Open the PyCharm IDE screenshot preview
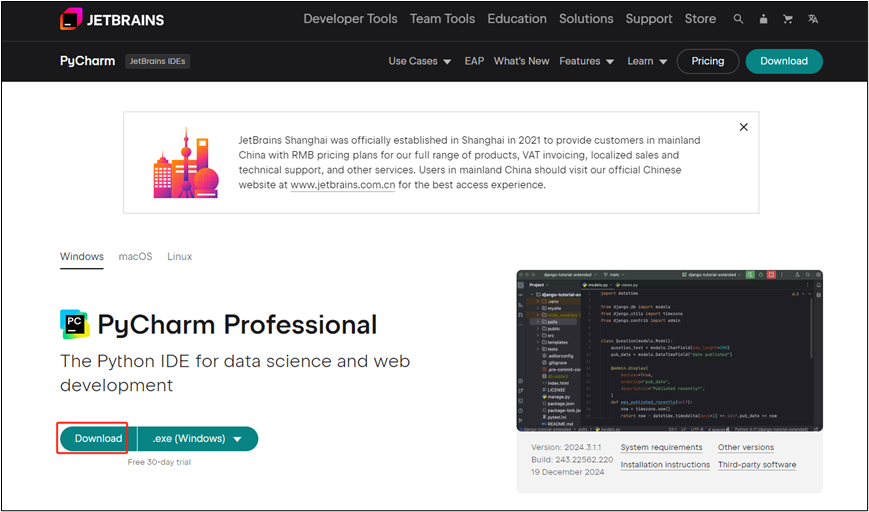This screenshot has width=869, height=512. click(669, 351)
